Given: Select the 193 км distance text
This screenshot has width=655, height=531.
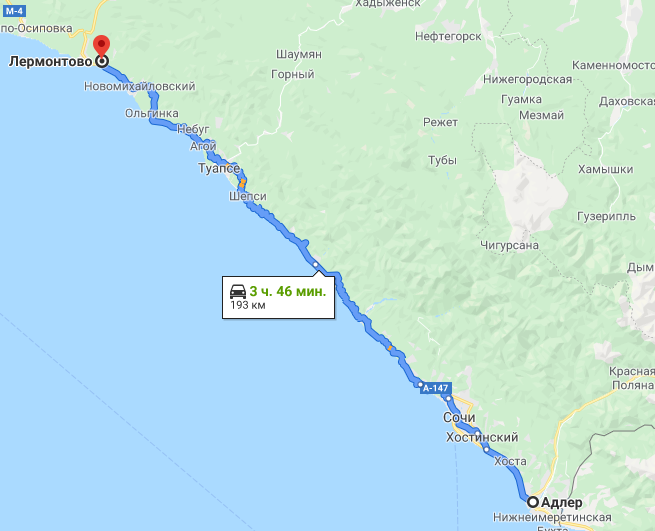Looking at the screenshot, I should [248, 305].
